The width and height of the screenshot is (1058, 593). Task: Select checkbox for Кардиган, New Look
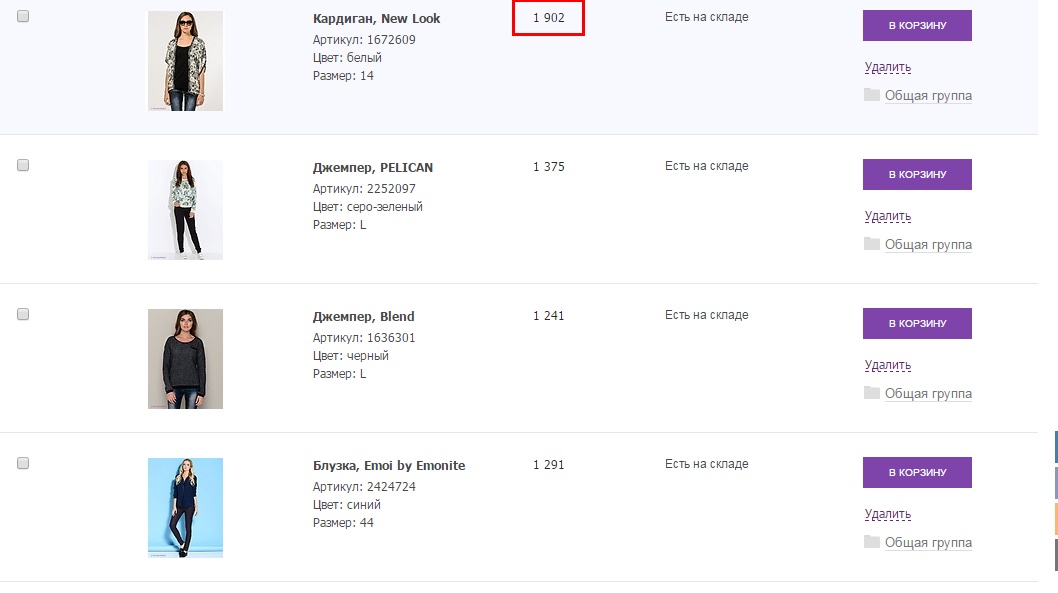click(x=23, y=16)
